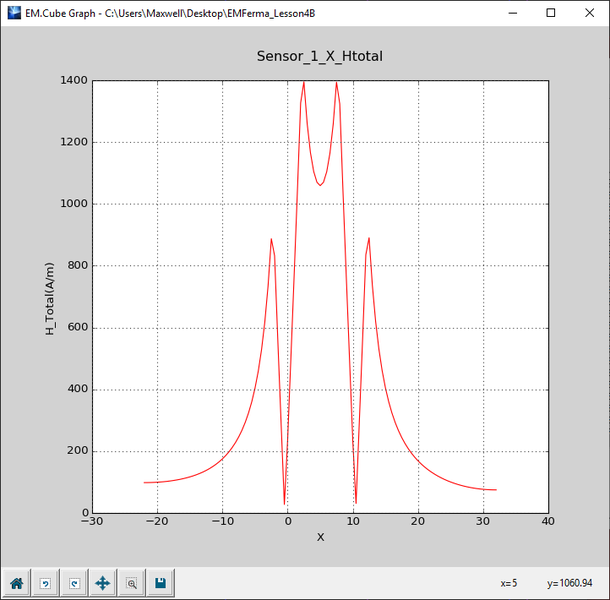The width and height of the screenshot is (610, 600).
Task: Click the Sensor_1_X_Htotal plot title
Action: 319,57
